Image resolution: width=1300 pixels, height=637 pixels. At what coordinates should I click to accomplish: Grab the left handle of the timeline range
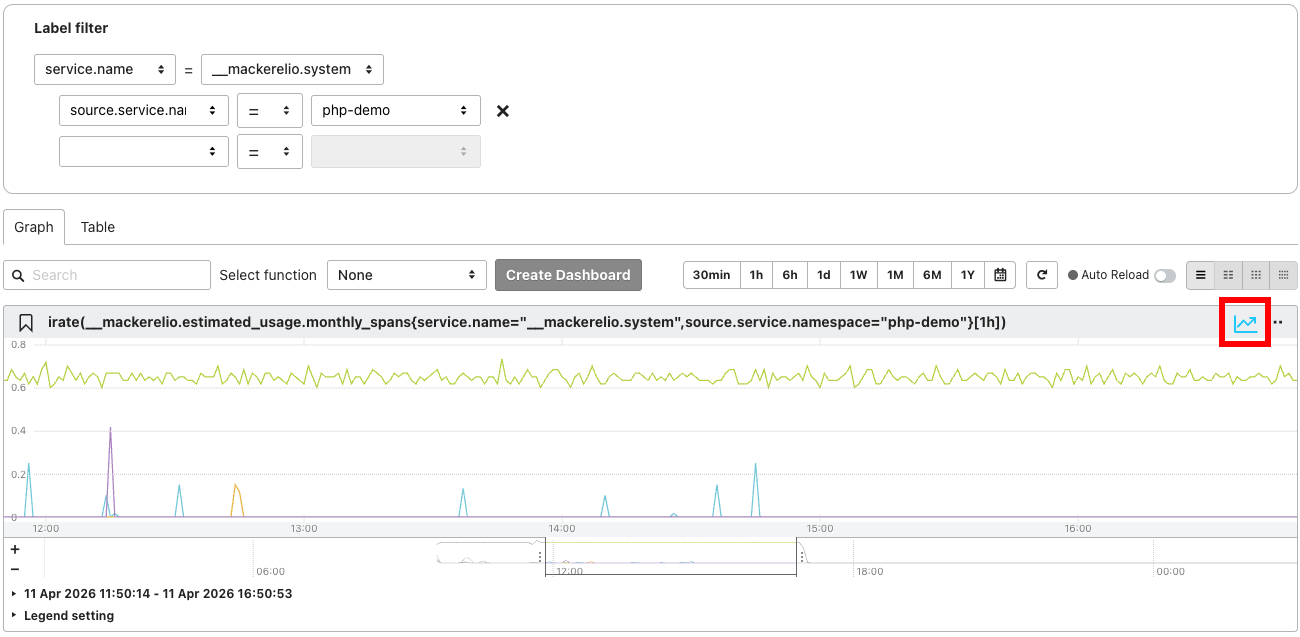pos(540,557)
